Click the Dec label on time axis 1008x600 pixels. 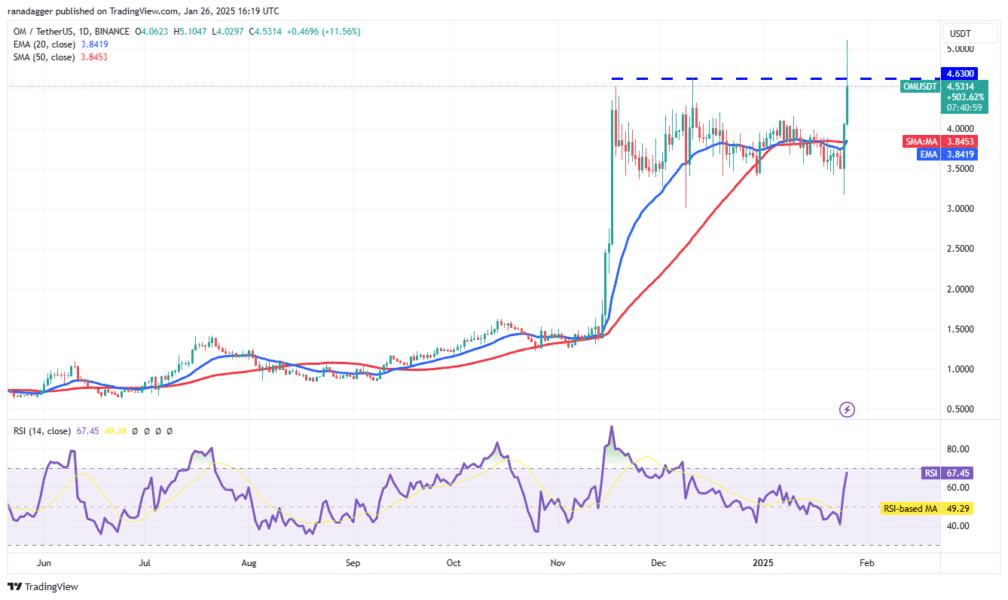tap(658, 563)
